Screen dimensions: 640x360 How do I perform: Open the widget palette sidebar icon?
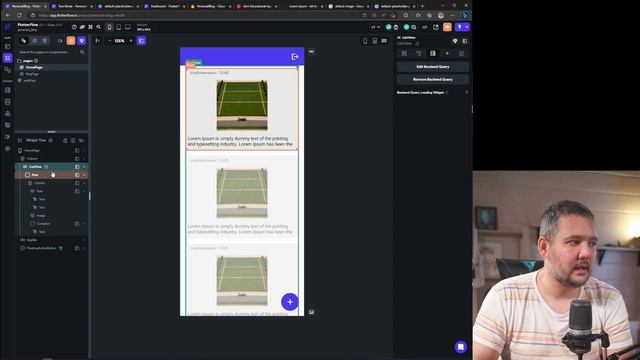pos(7,47)
